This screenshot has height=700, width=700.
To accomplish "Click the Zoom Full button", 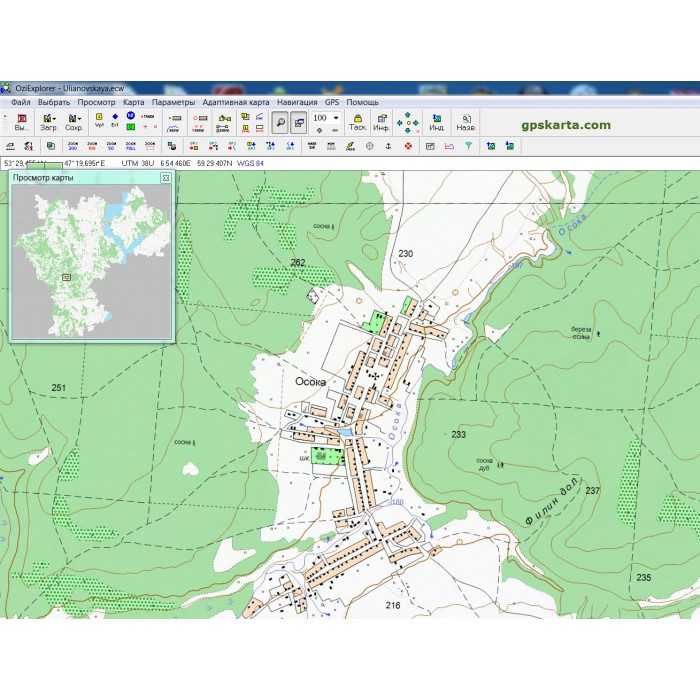I will coord(131,146).
